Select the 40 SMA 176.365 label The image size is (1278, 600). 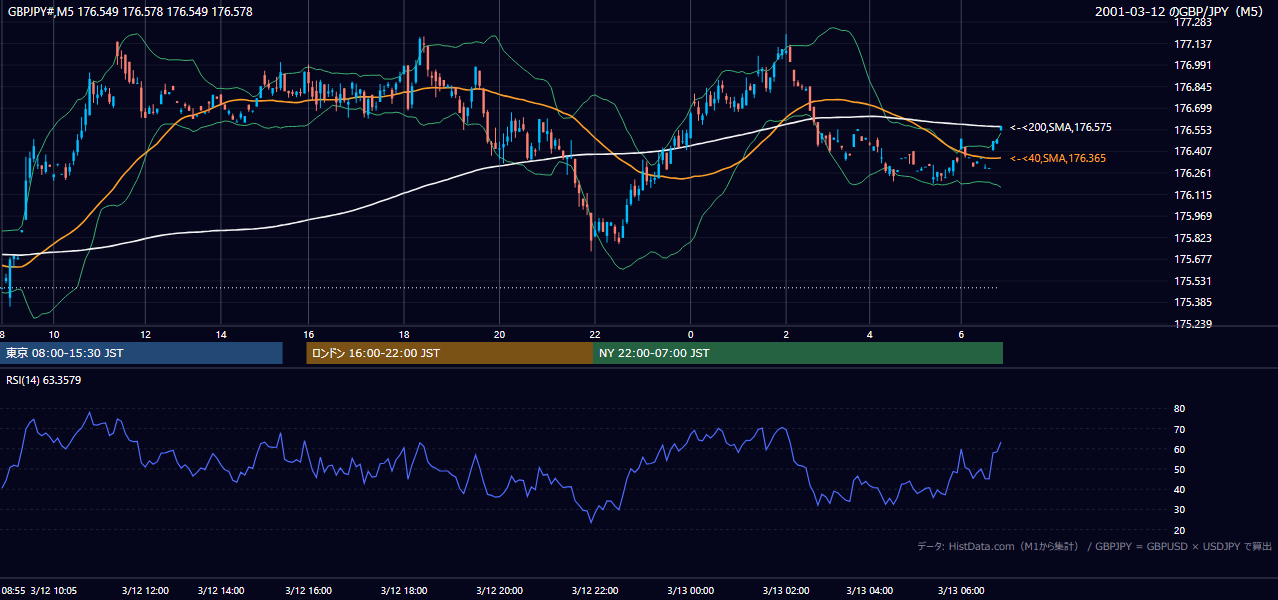point(1058,158)
